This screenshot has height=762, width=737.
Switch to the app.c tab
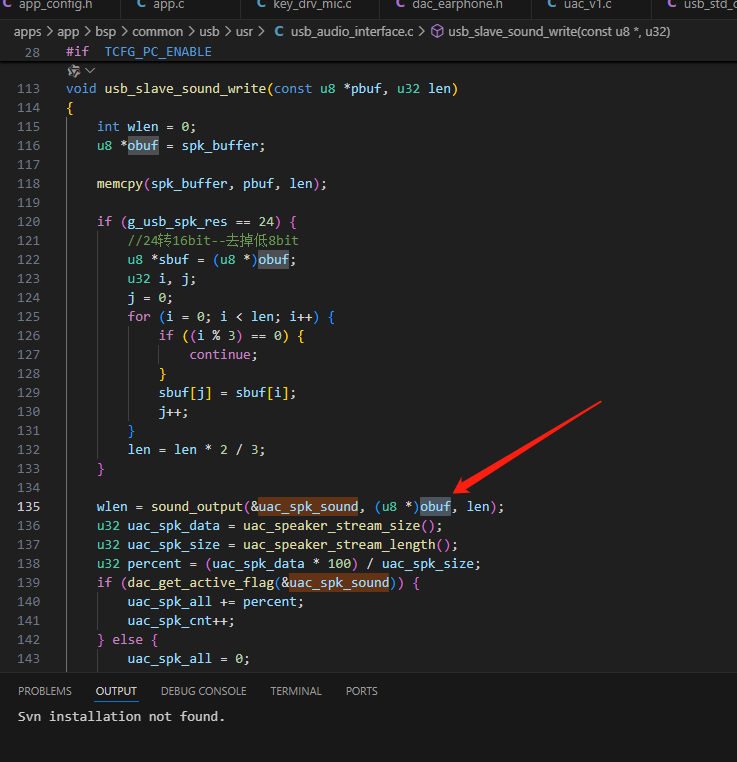pos(169,5)
